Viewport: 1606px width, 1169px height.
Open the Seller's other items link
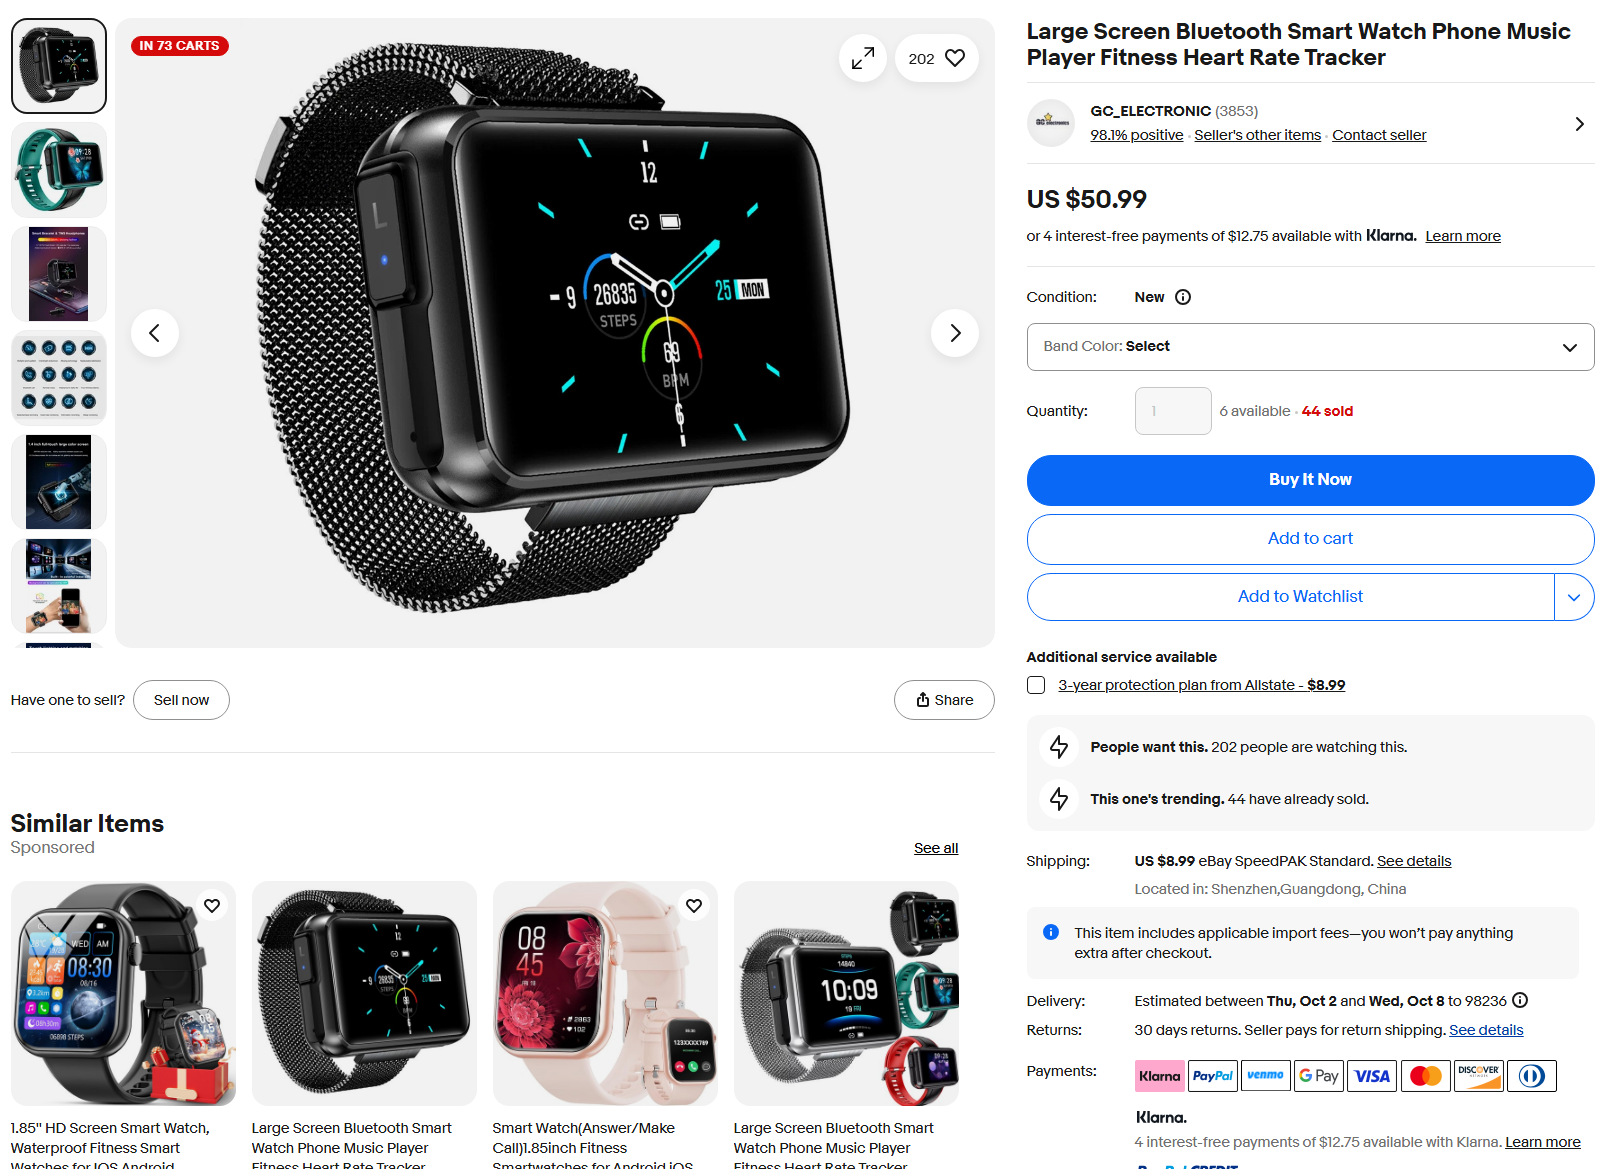point(1257,135)
